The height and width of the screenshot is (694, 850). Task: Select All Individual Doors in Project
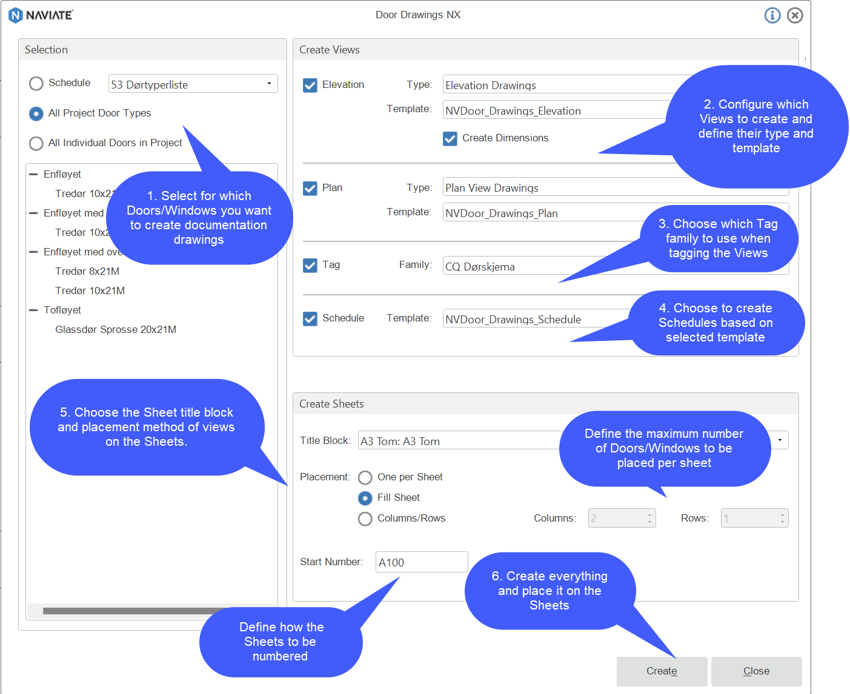tap(36, 144)
